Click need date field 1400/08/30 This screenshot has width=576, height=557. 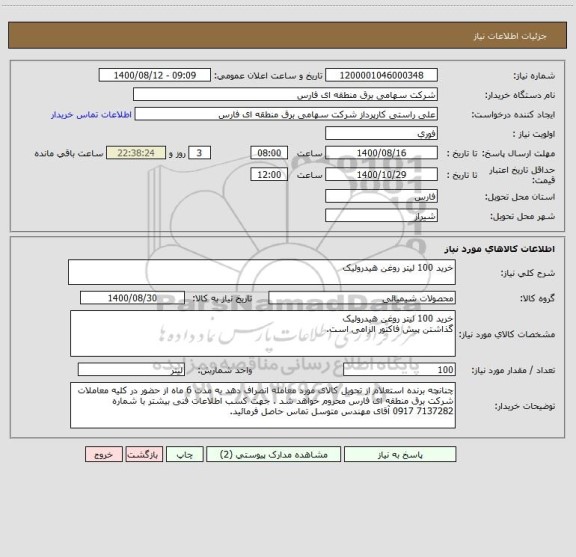click(x=132, y=298)
